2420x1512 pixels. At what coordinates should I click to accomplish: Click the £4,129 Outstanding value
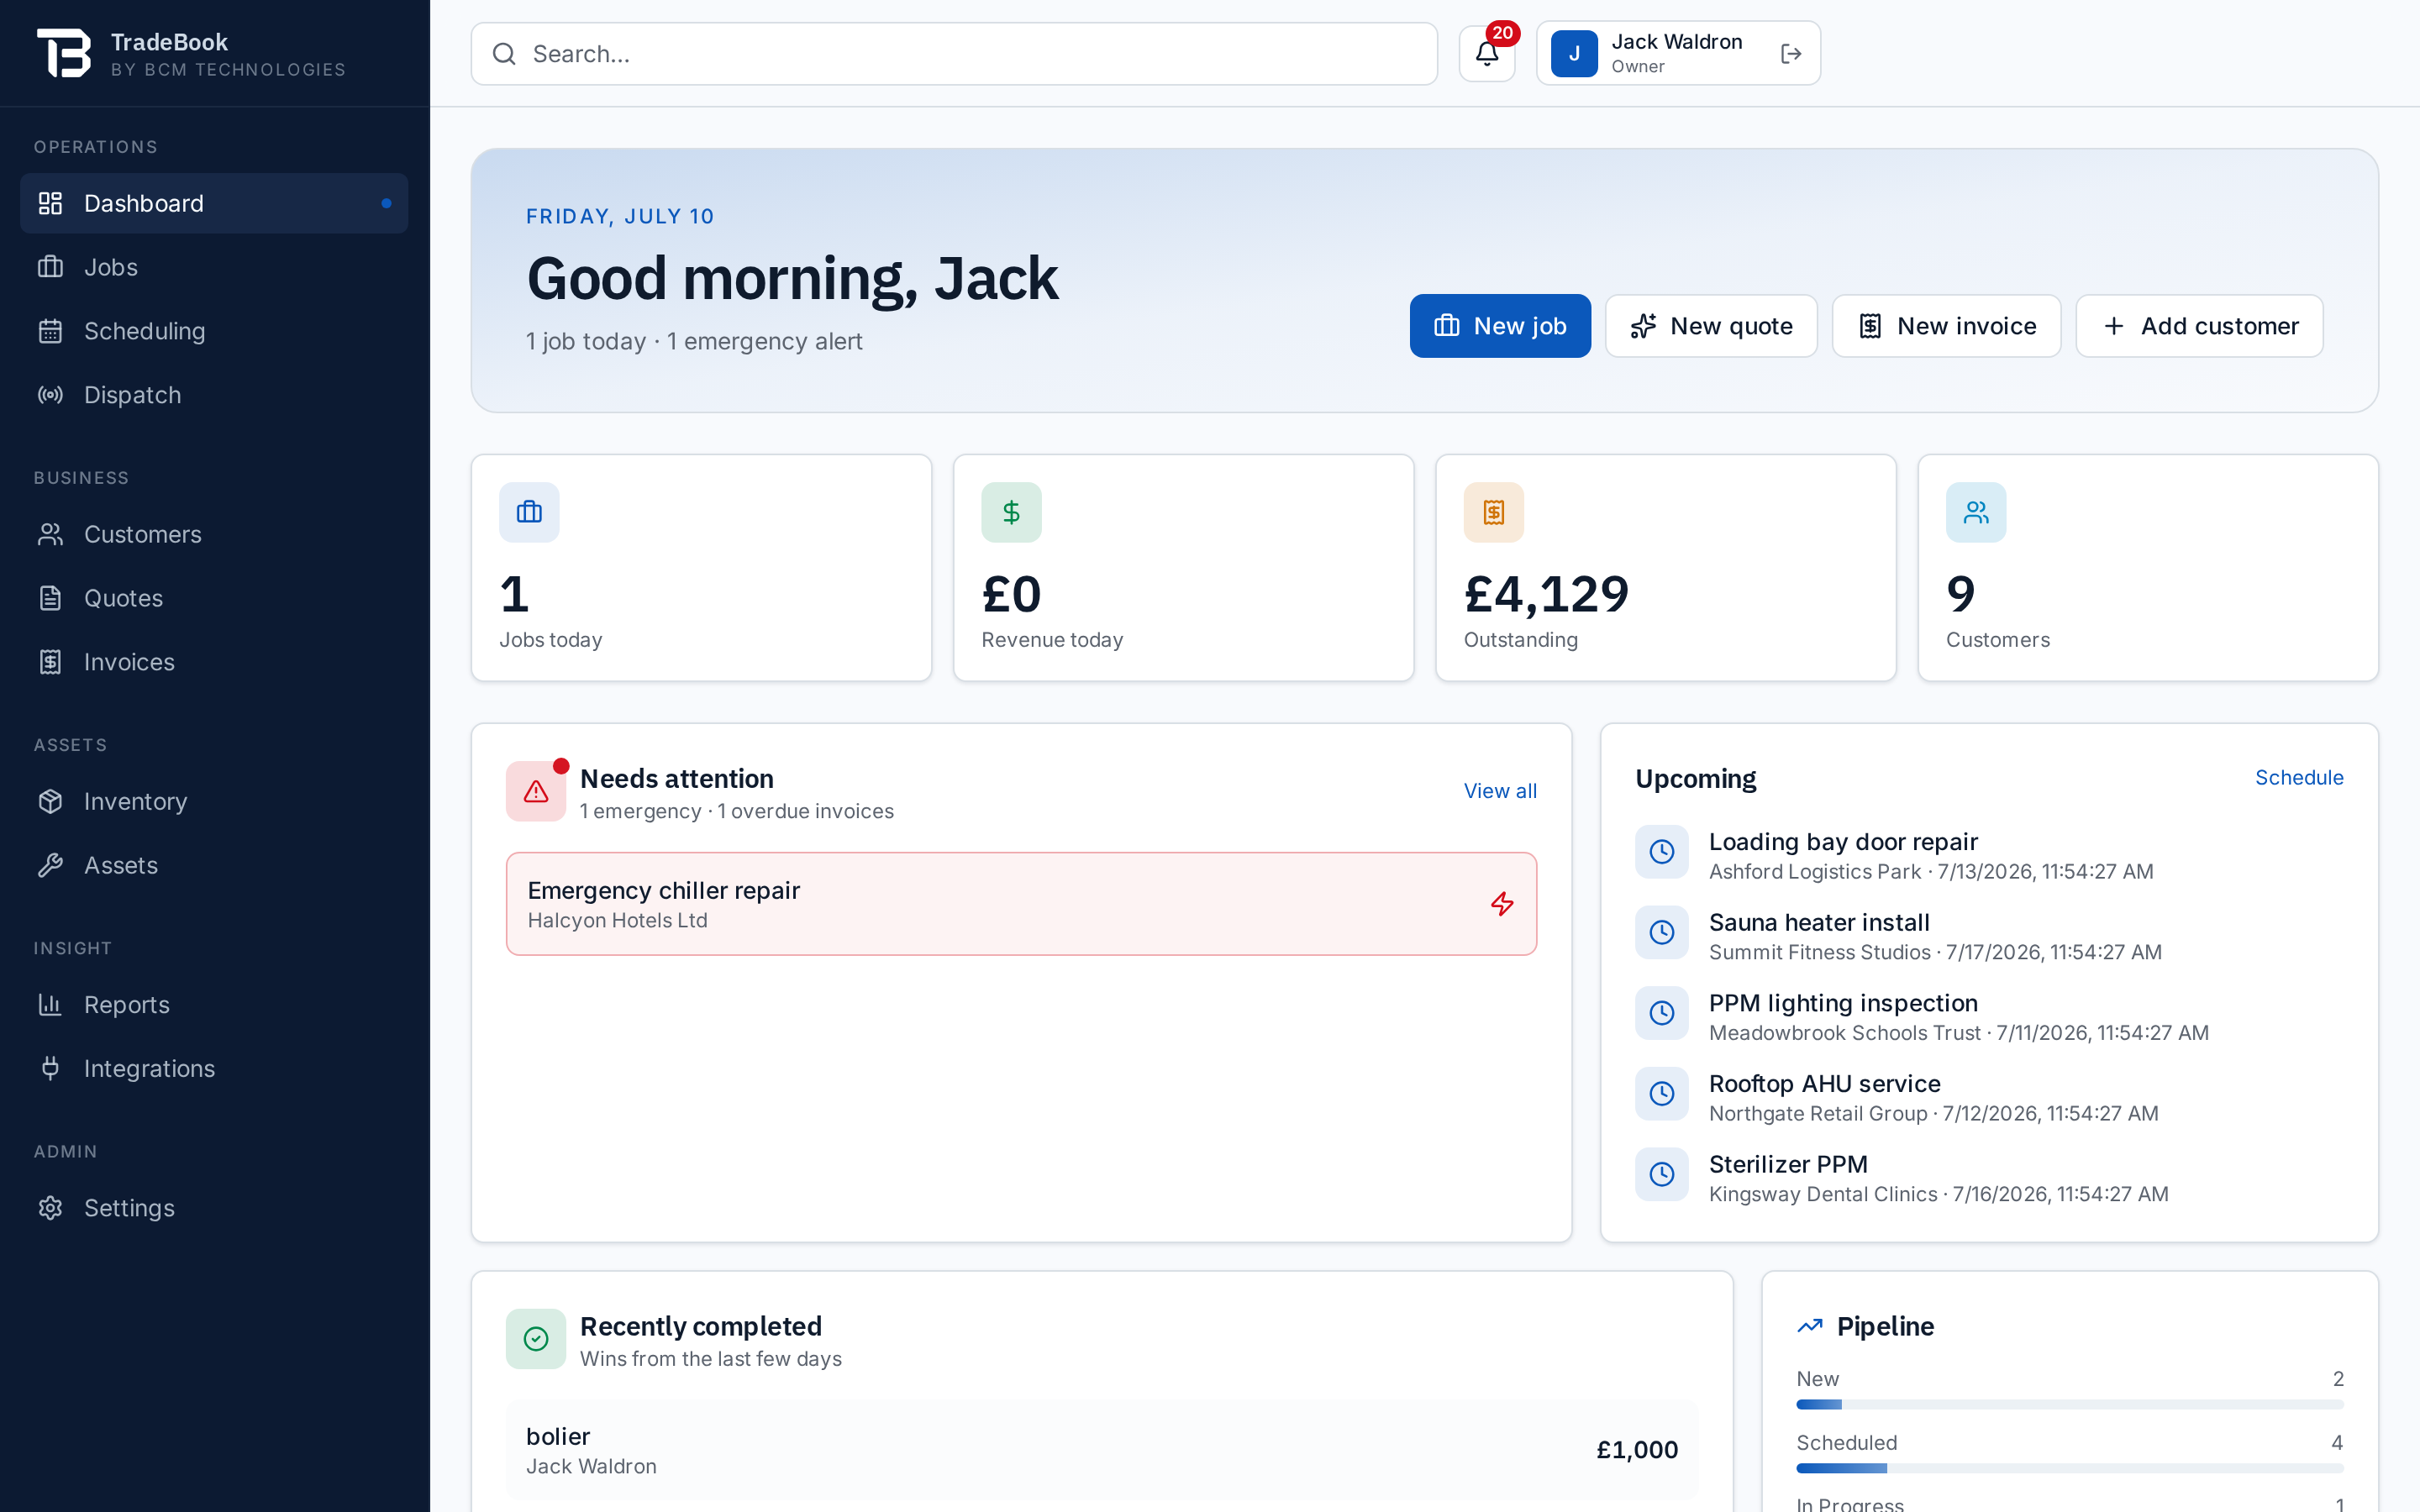[x=1546, y=595]
